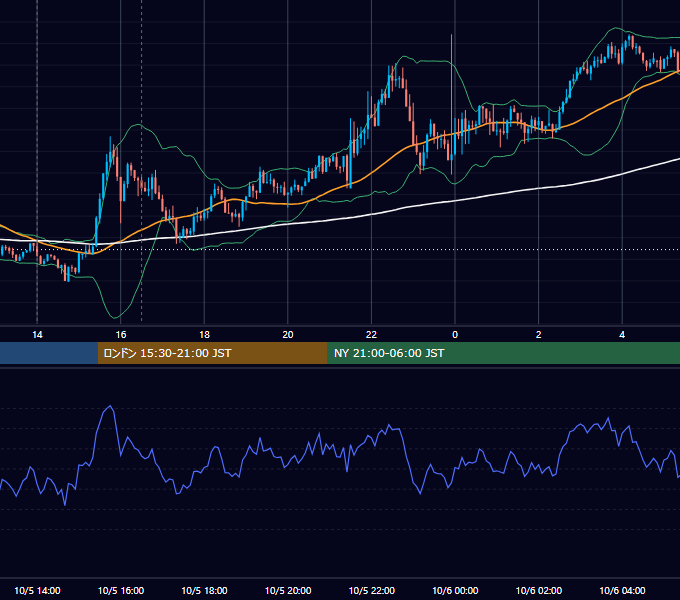Select the NY 21:00-06:00 JST session bar

pyautogui.click(x=503, y=353)
